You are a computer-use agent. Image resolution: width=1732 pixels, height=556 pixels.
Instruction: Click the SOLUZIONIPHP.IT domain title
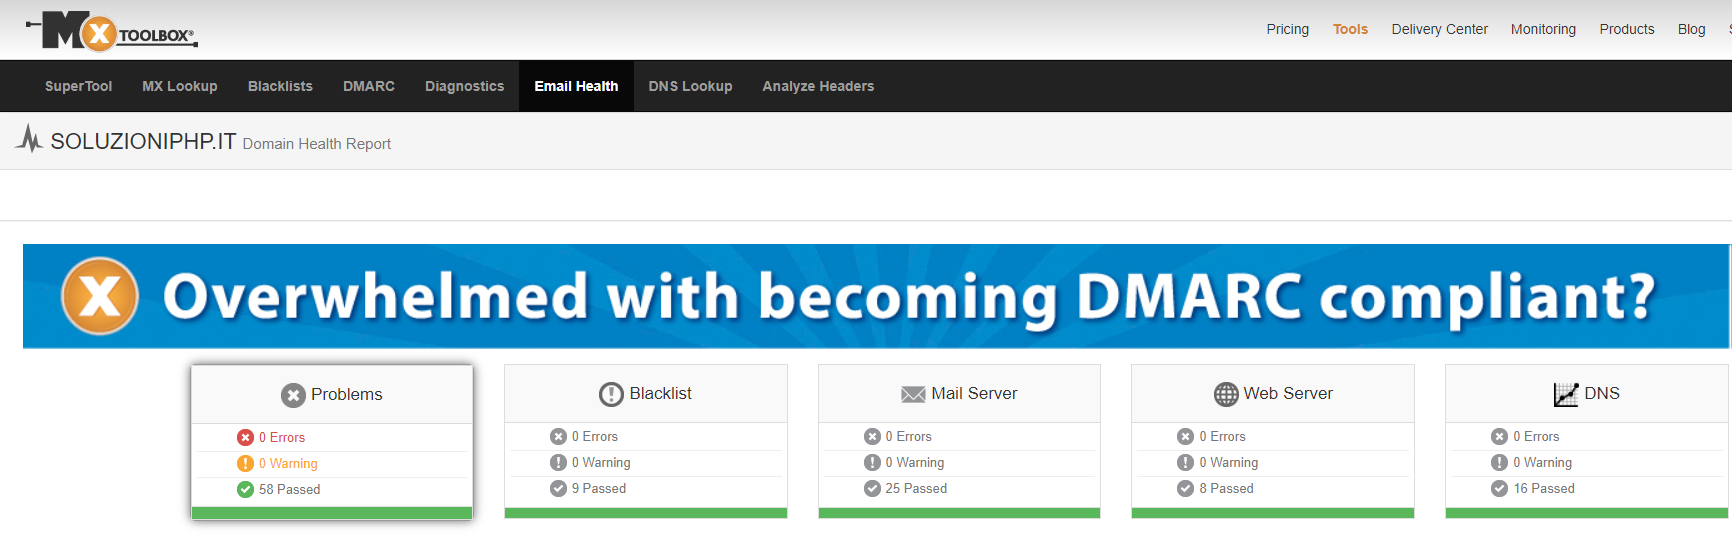[143, 141]
